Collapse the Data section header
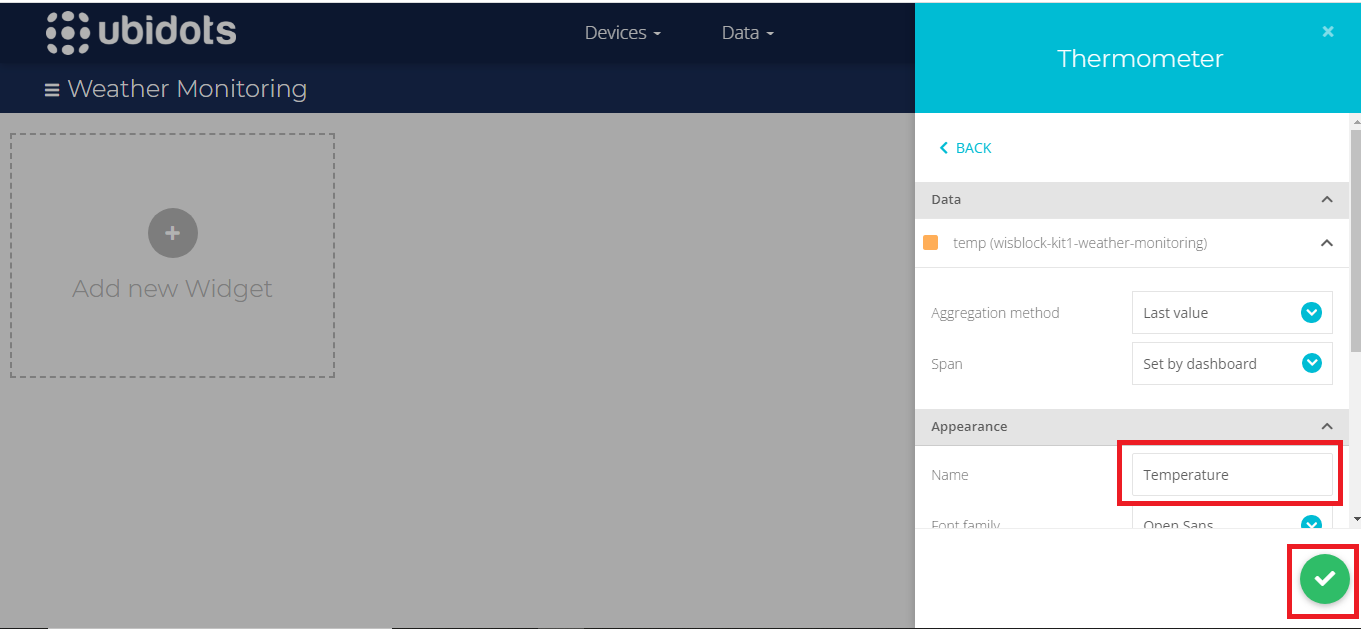 (x=1326, y=200)
